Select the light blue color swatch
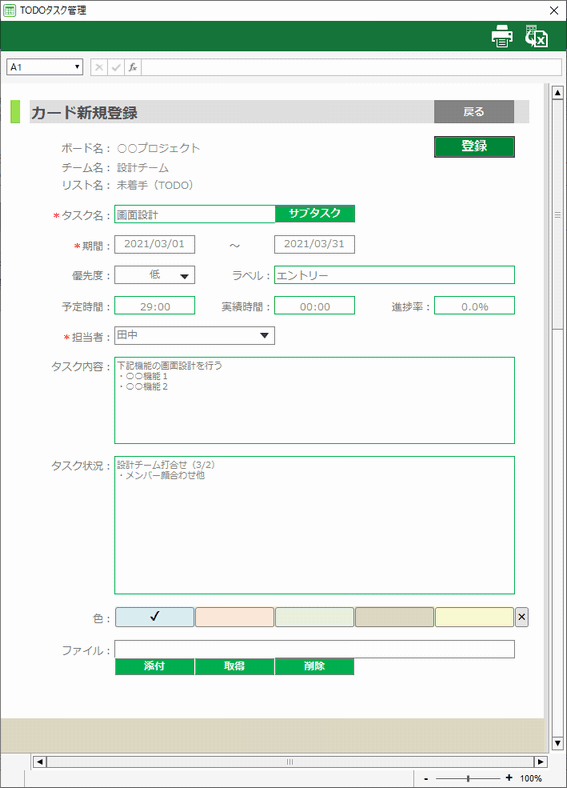 154,617
